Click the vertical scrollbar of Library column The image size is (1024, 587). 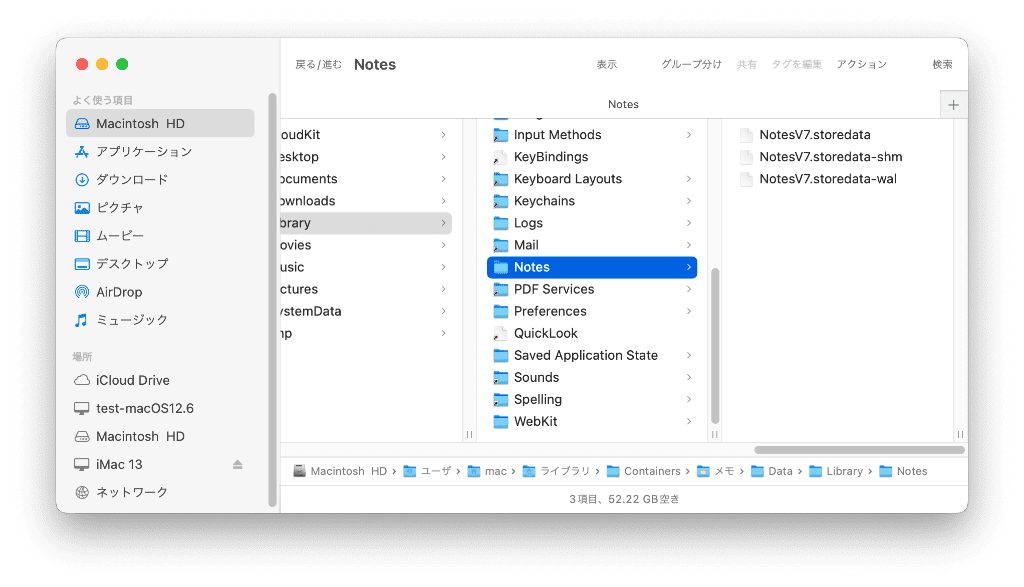pos(715,346)
